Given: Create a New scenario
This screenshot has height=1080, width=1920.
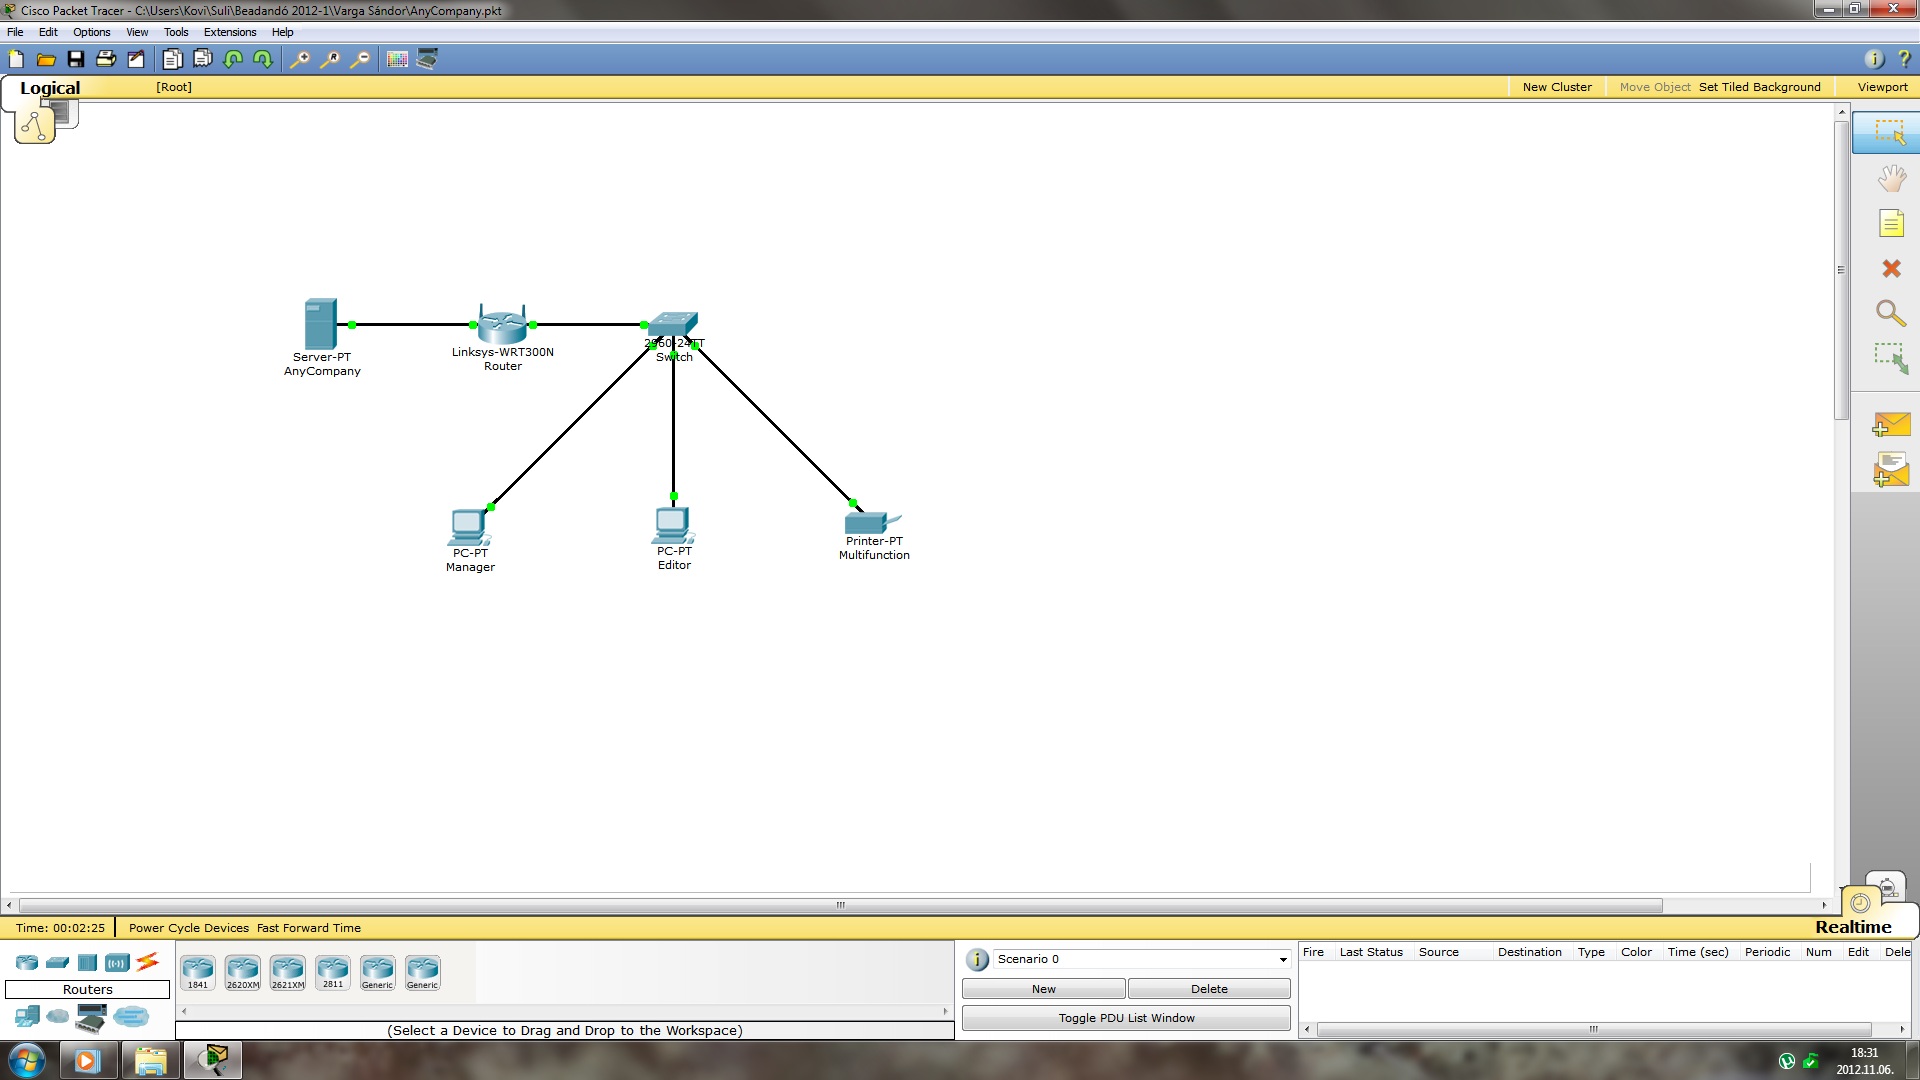Looking at the screenshot, I should click(1044, 989).
